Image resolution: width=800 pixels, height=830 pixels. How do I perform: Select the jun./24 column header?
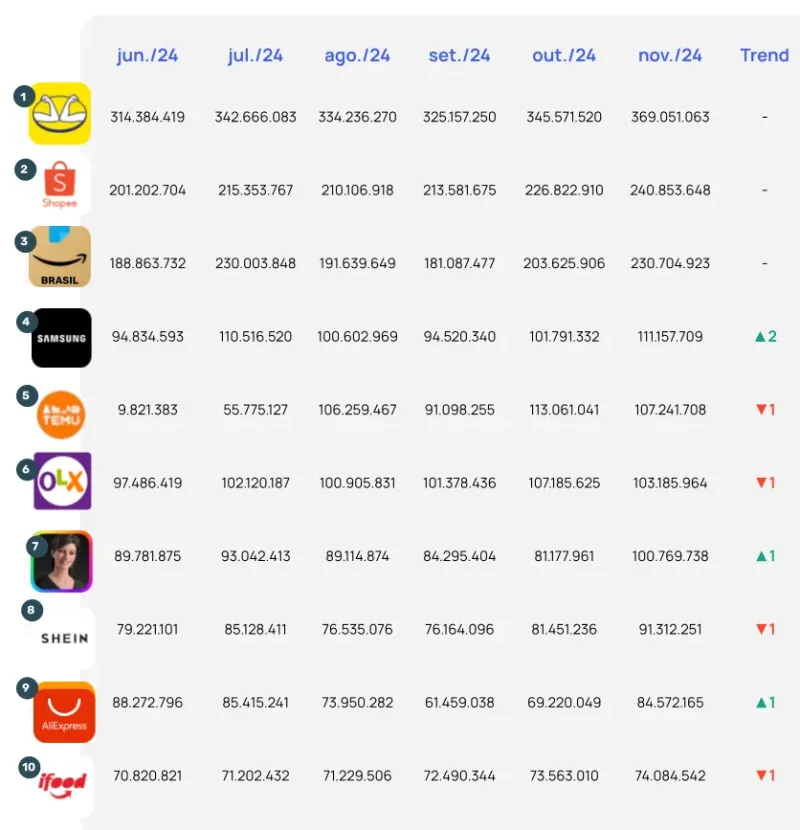(147, 56)
